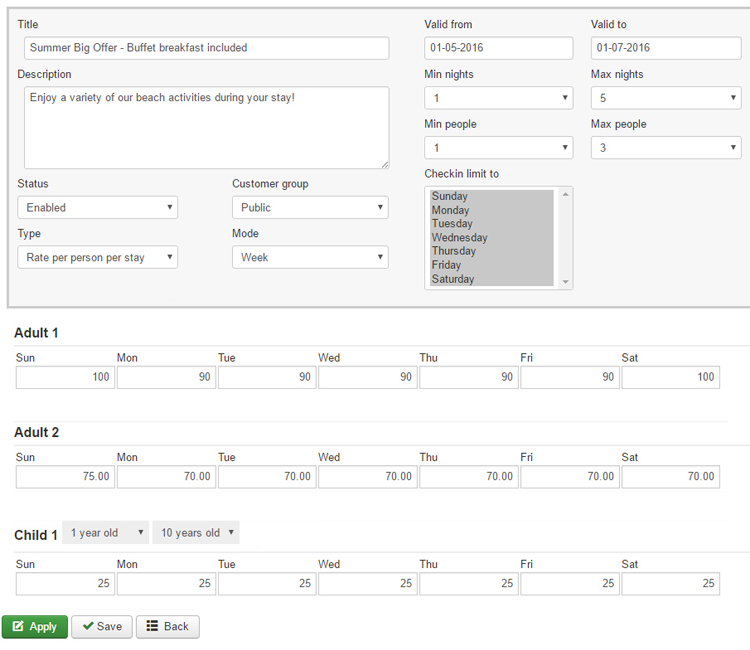This screenshot has width=750, height=650.
Task: Click the Save button
Action: point(101,626)
